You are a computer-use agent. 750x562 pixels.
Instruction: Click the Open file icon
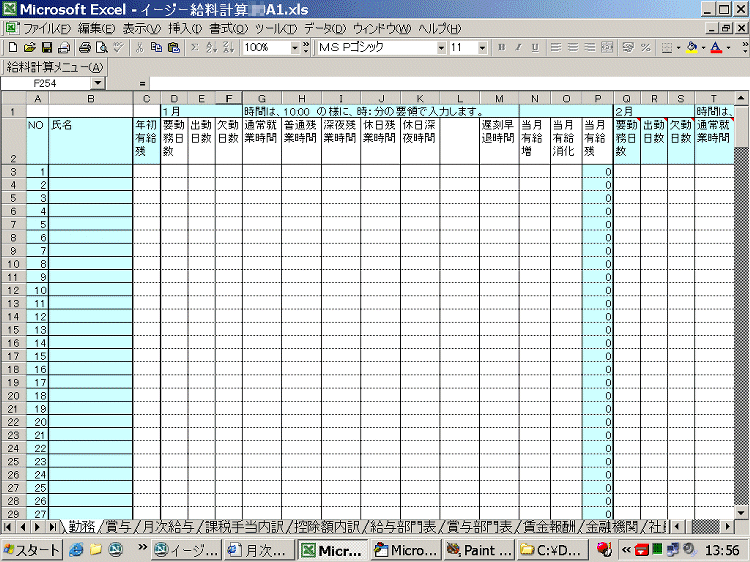point(29,47)
